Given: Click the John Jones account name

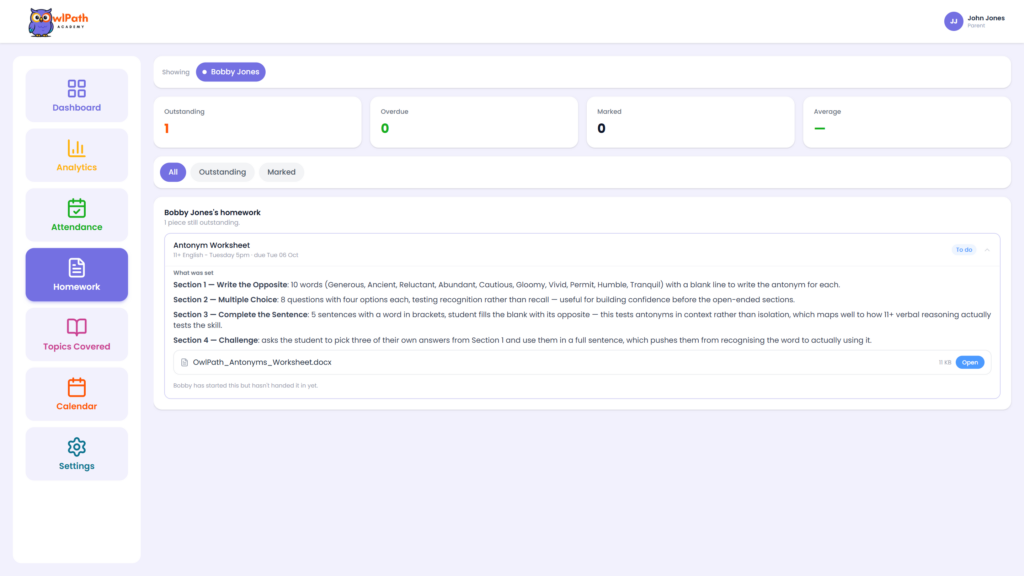Looking at the screenshot, I should [x=985, y=18].
